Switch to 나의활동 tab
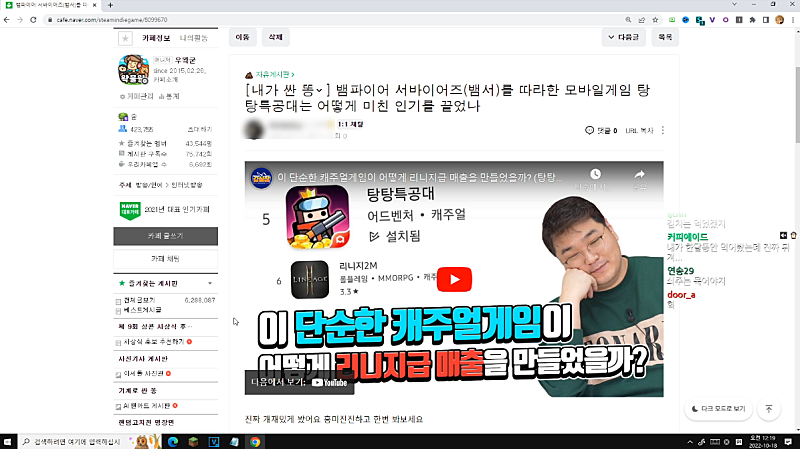 pos(193,38)
